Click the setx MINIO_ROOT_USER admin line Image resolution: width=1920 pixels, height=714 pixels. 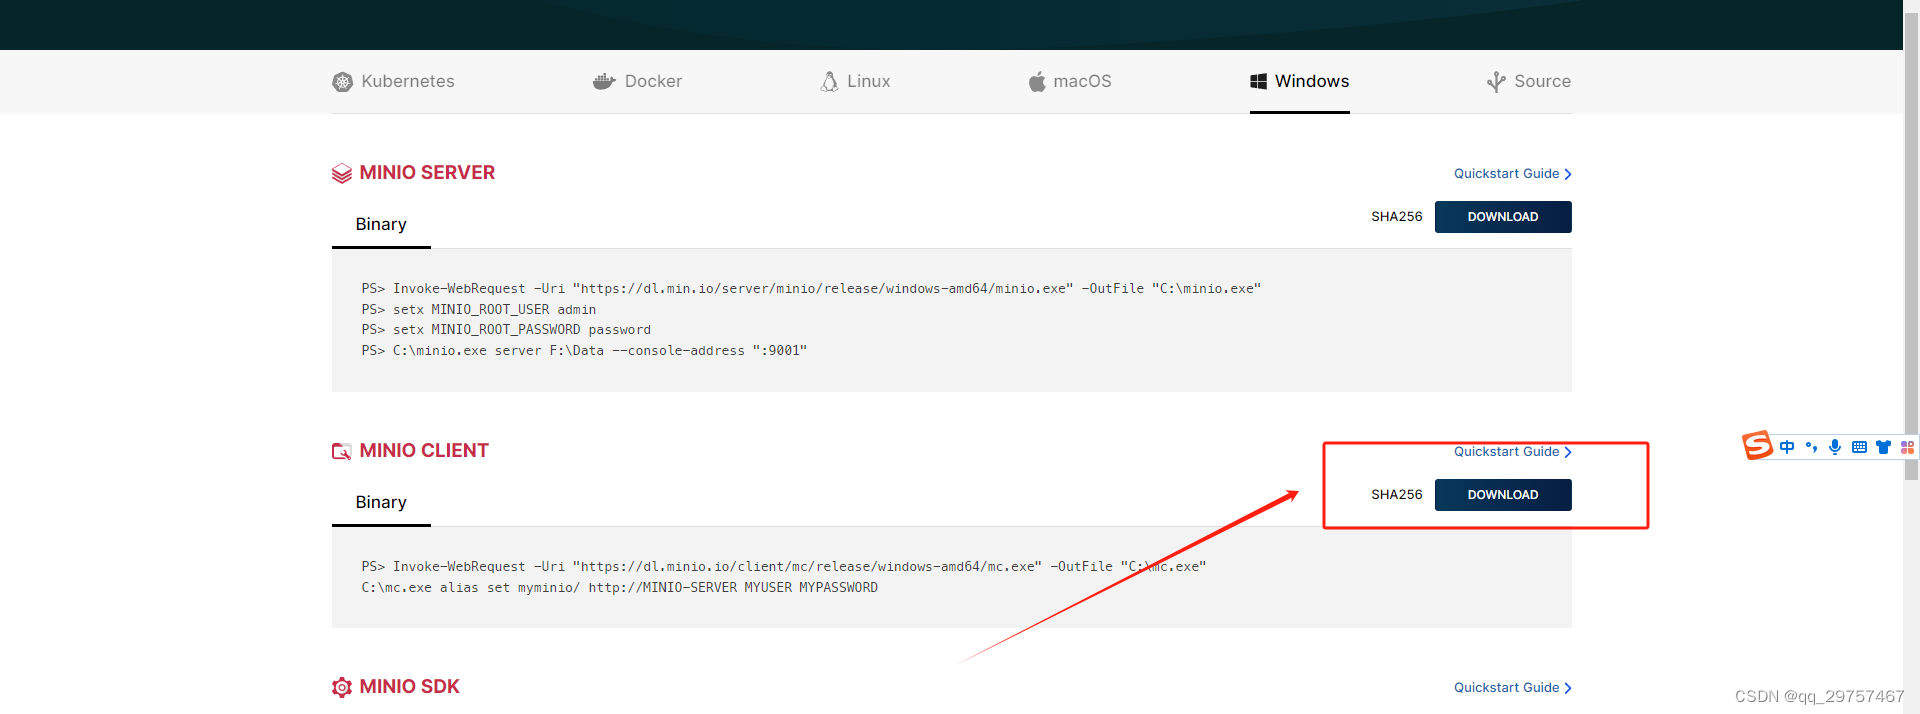click(478, 310)
